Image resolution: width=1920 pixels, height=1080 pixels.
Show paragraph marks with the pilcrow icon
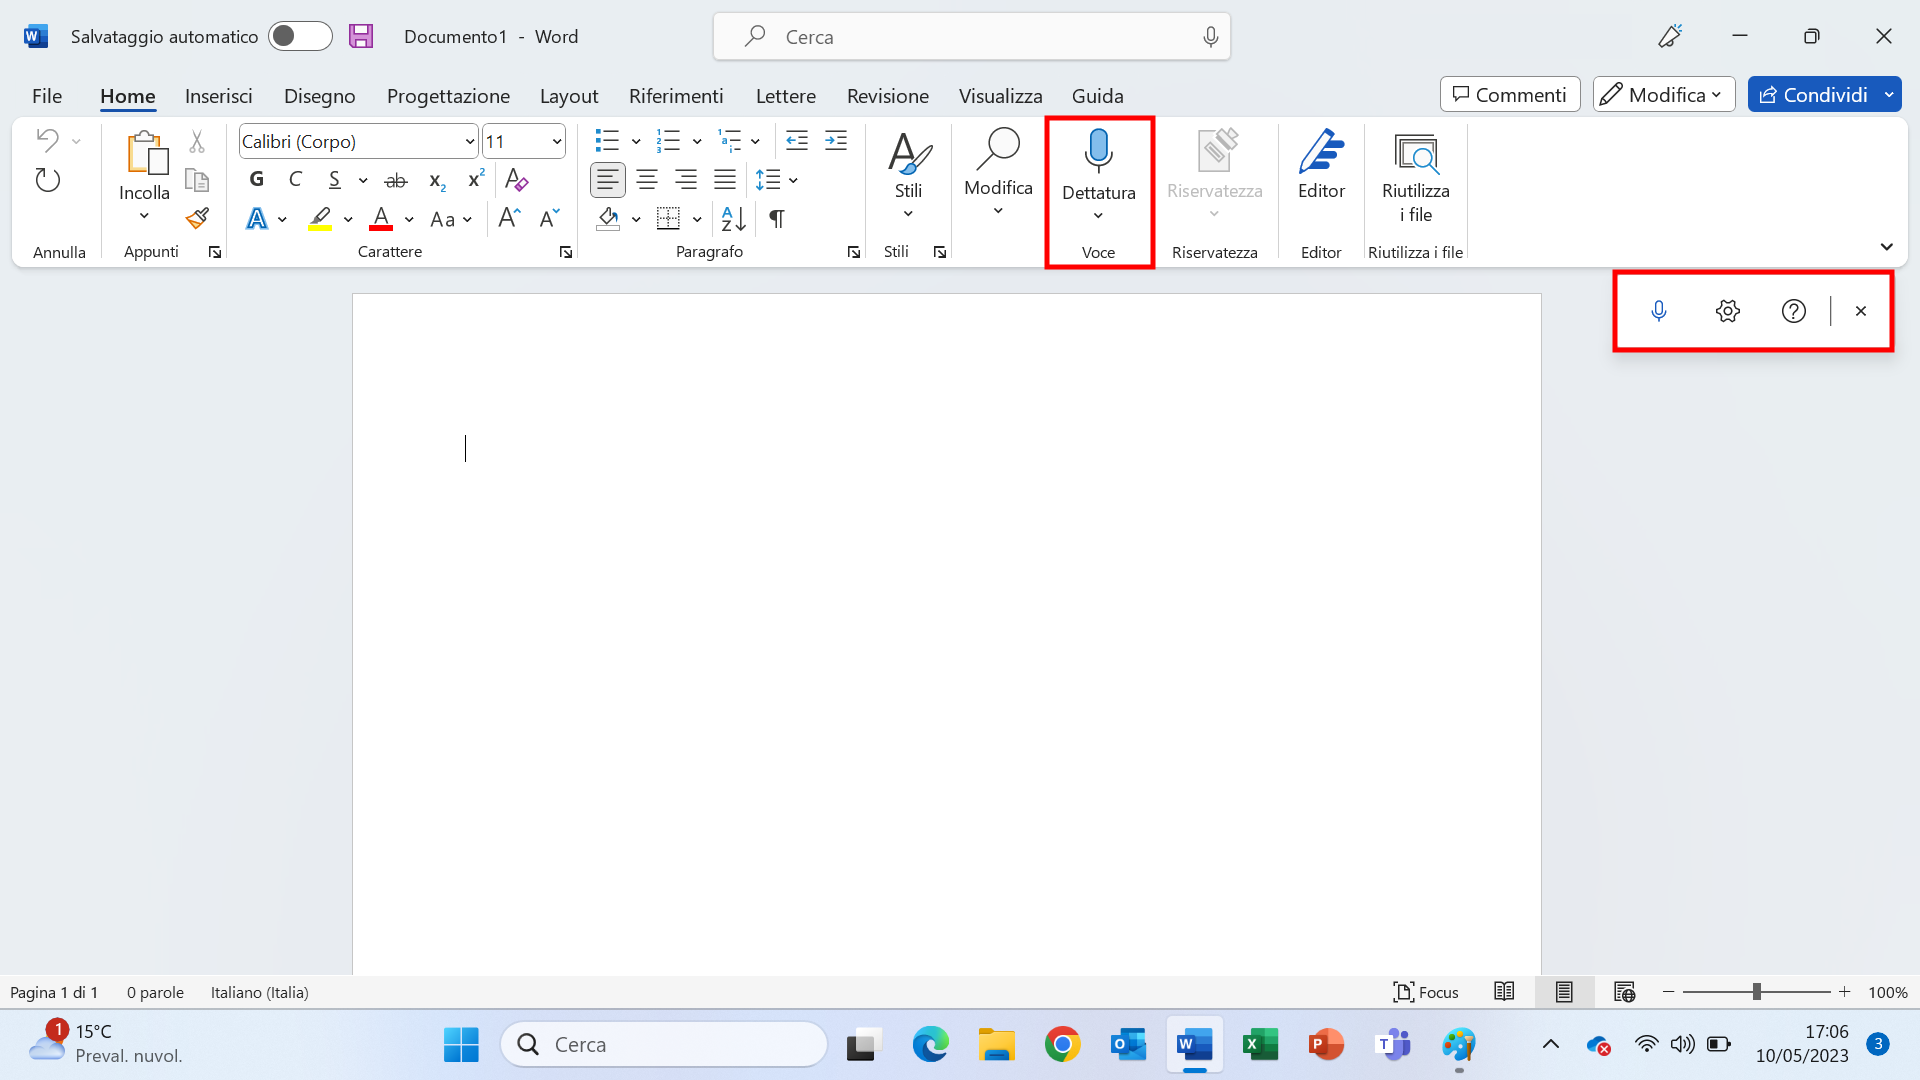778,219
